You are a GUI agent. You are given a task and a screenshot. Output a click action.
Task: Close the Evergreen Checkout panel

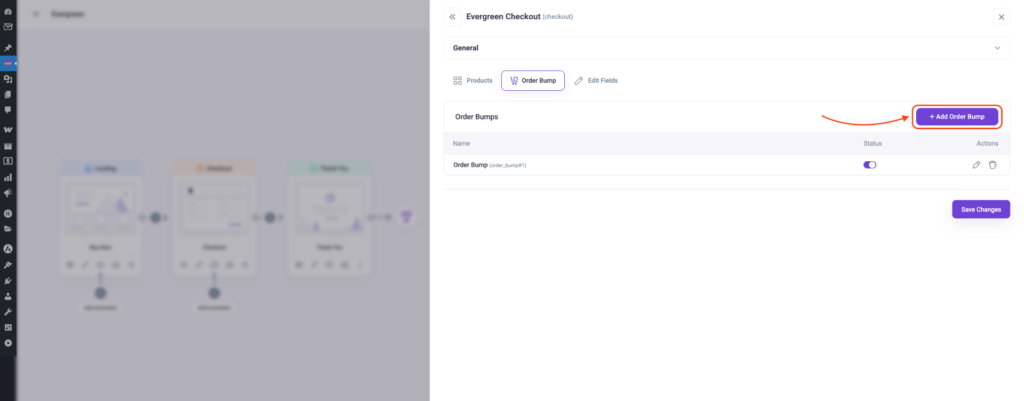(1002, 17)
